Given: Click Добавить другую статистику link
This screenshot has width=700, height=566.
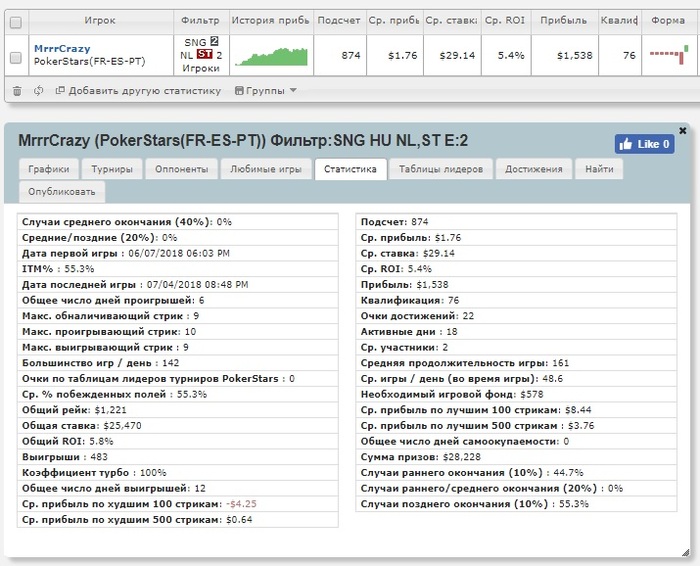Looking at the screenshot, I should pos(138,91).
